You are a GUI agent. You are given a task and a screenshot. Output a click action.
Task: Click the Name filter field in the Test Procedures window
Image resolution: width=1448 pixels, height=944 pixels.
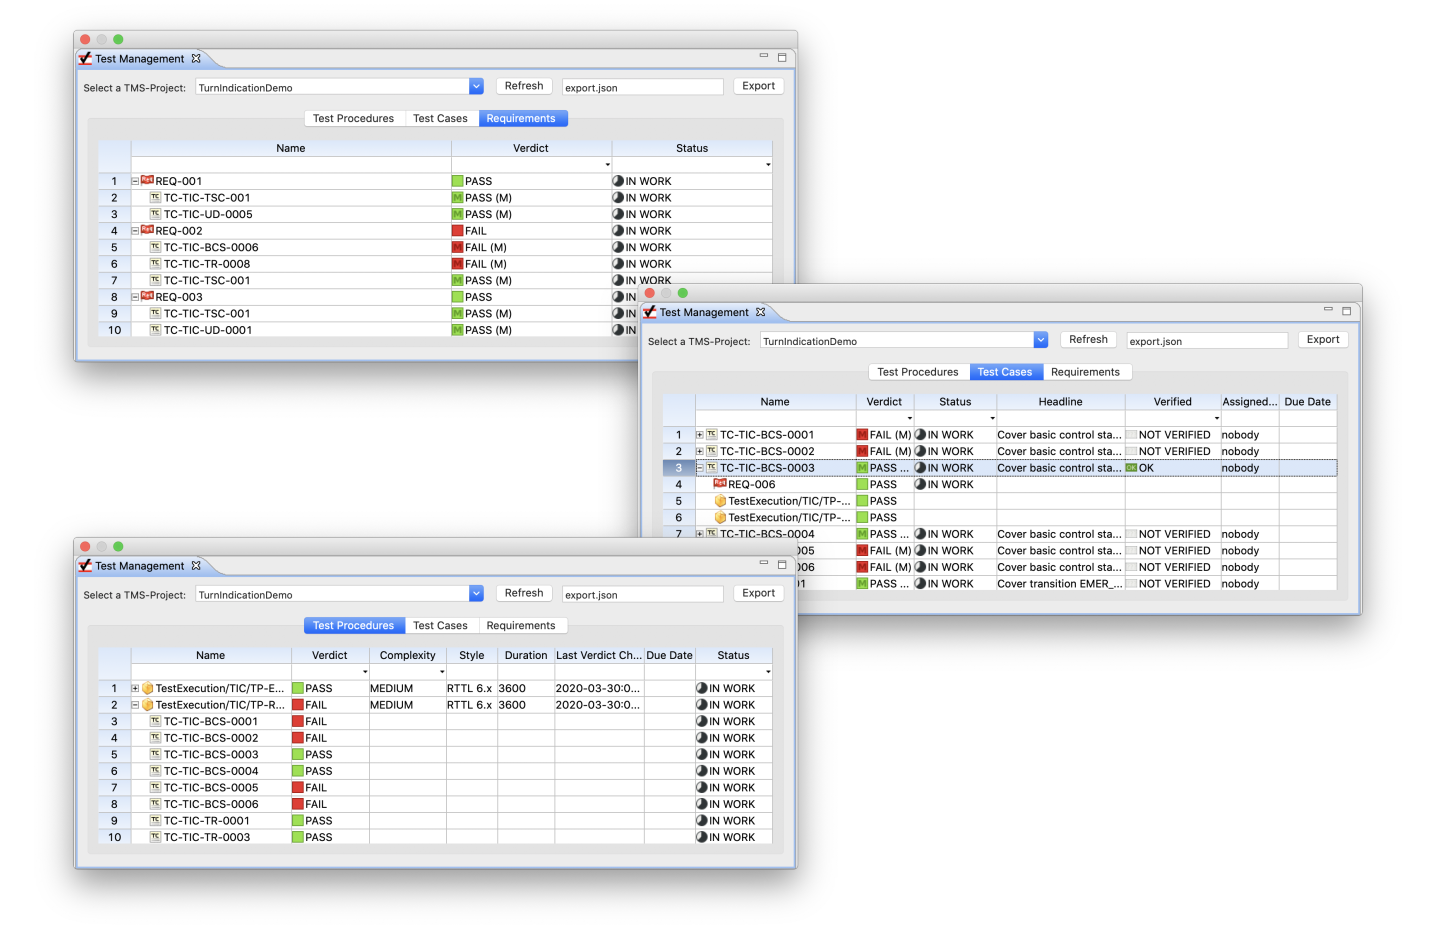coord(211,672)
